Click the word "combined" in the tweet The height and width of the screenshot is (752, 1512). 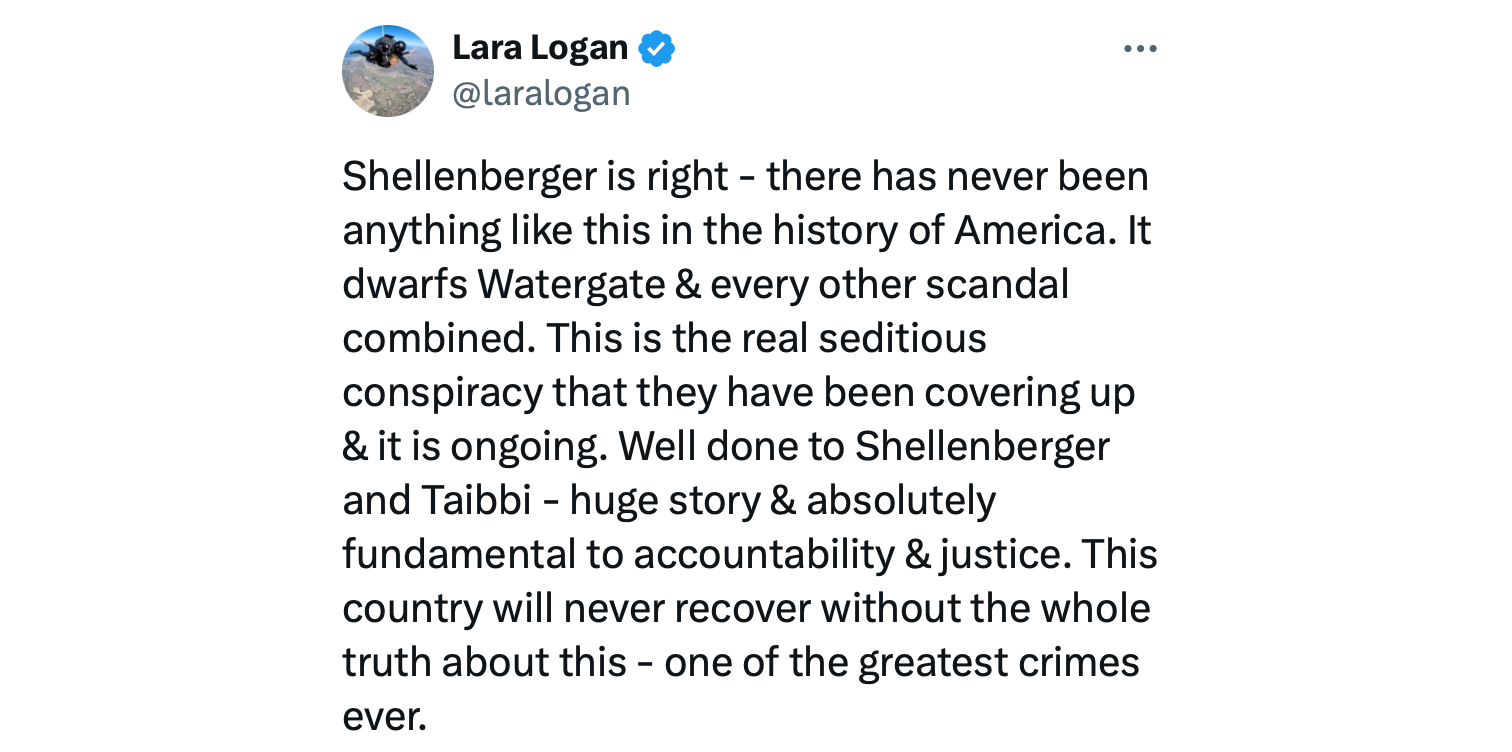click(436, 339)
